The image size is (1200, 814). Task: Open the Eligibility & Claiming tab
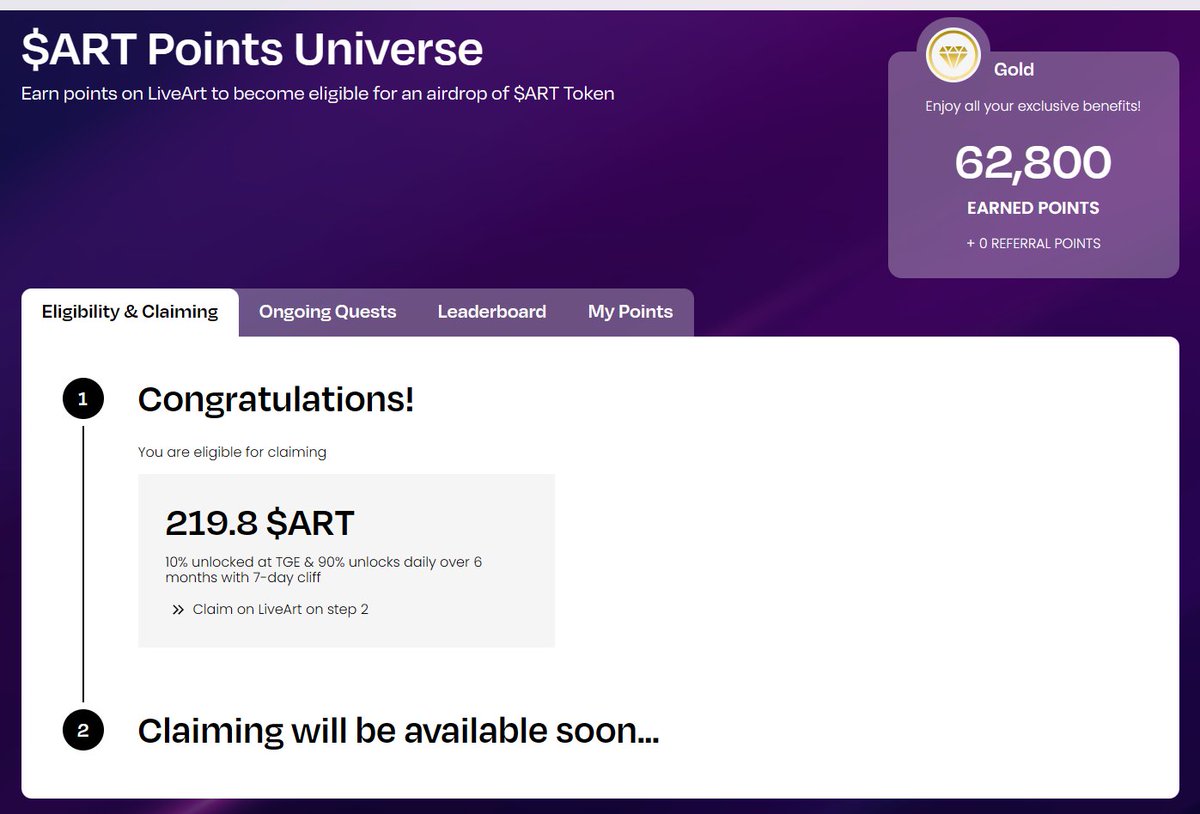(x=130, y=312)
